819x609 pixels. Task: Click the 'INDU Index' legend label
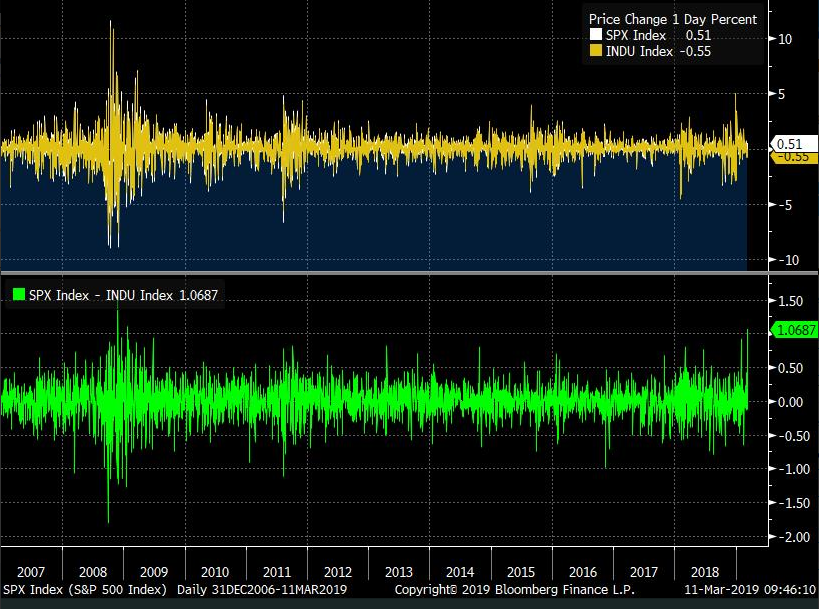pyautogui.click(x=639, y=51)
